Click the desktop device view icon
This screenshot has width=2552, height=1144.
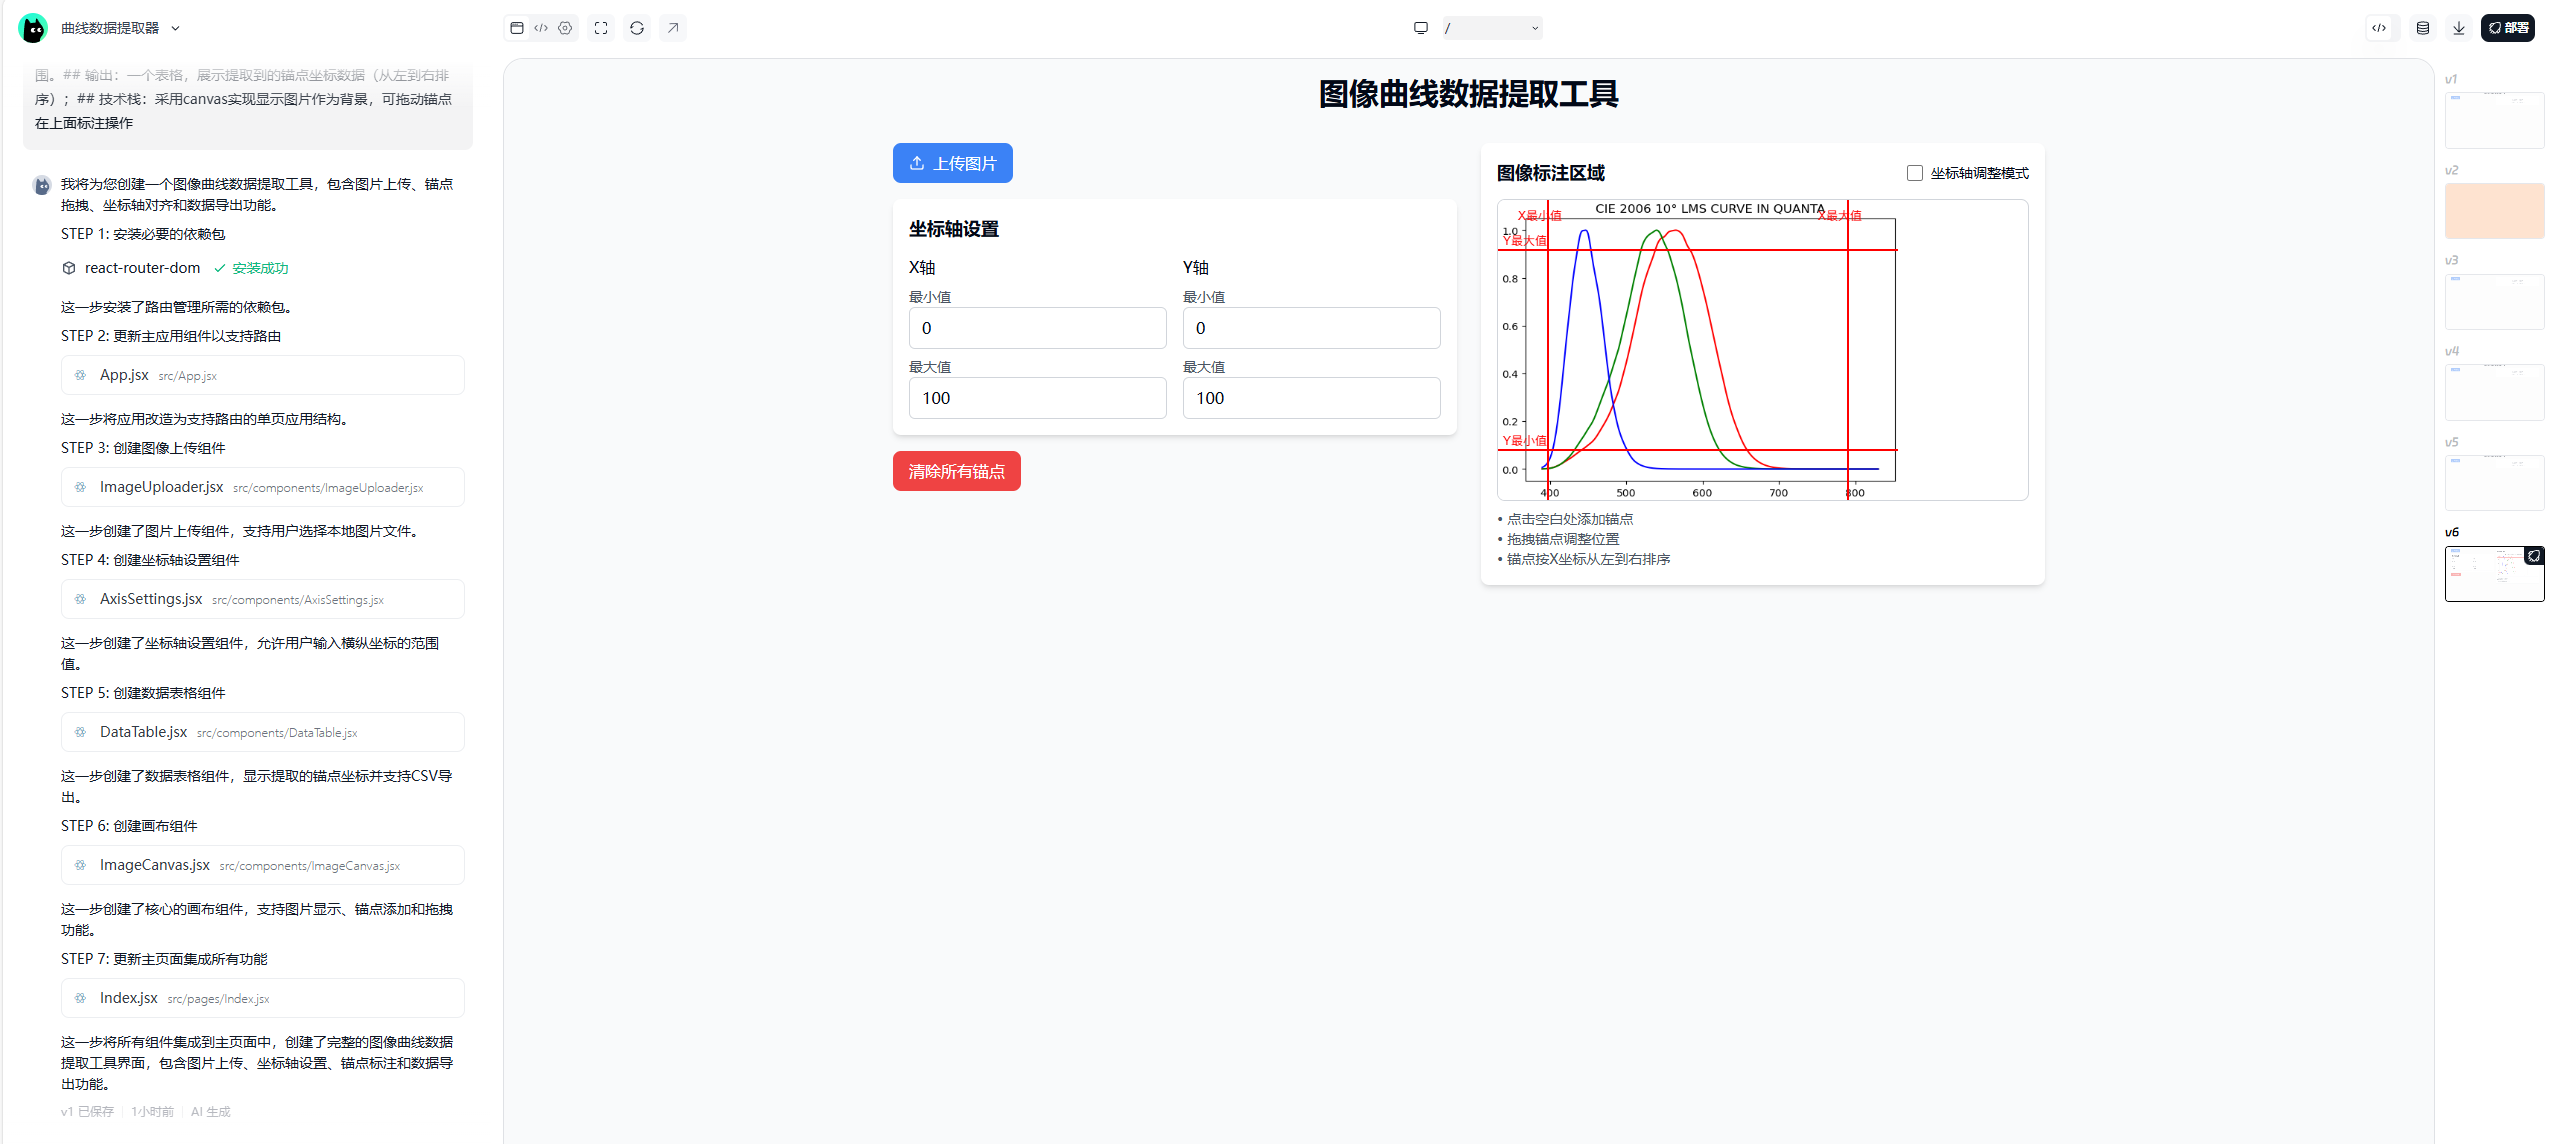tap(1420, 28)
